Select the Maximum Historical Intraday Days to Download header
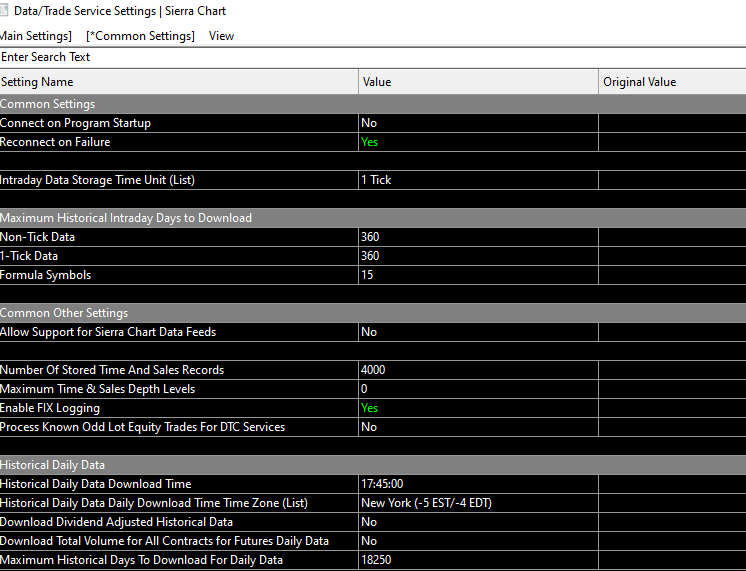 373,218
